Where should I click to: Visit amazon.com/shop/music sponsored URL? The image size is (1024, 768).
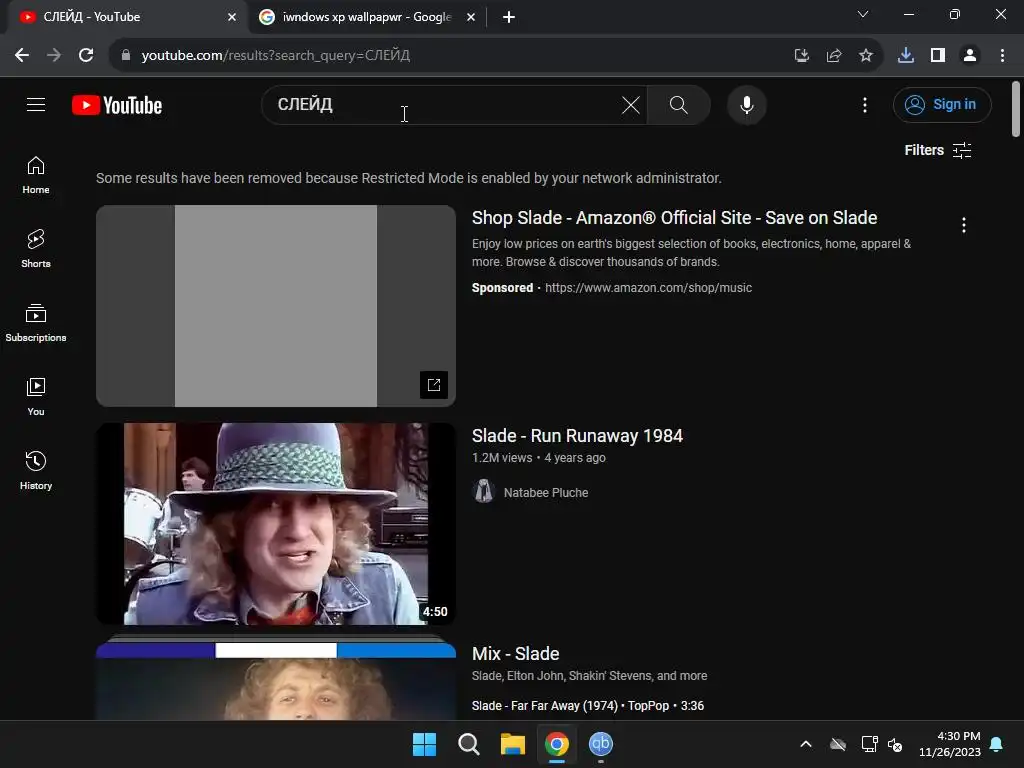click(648, 287)
